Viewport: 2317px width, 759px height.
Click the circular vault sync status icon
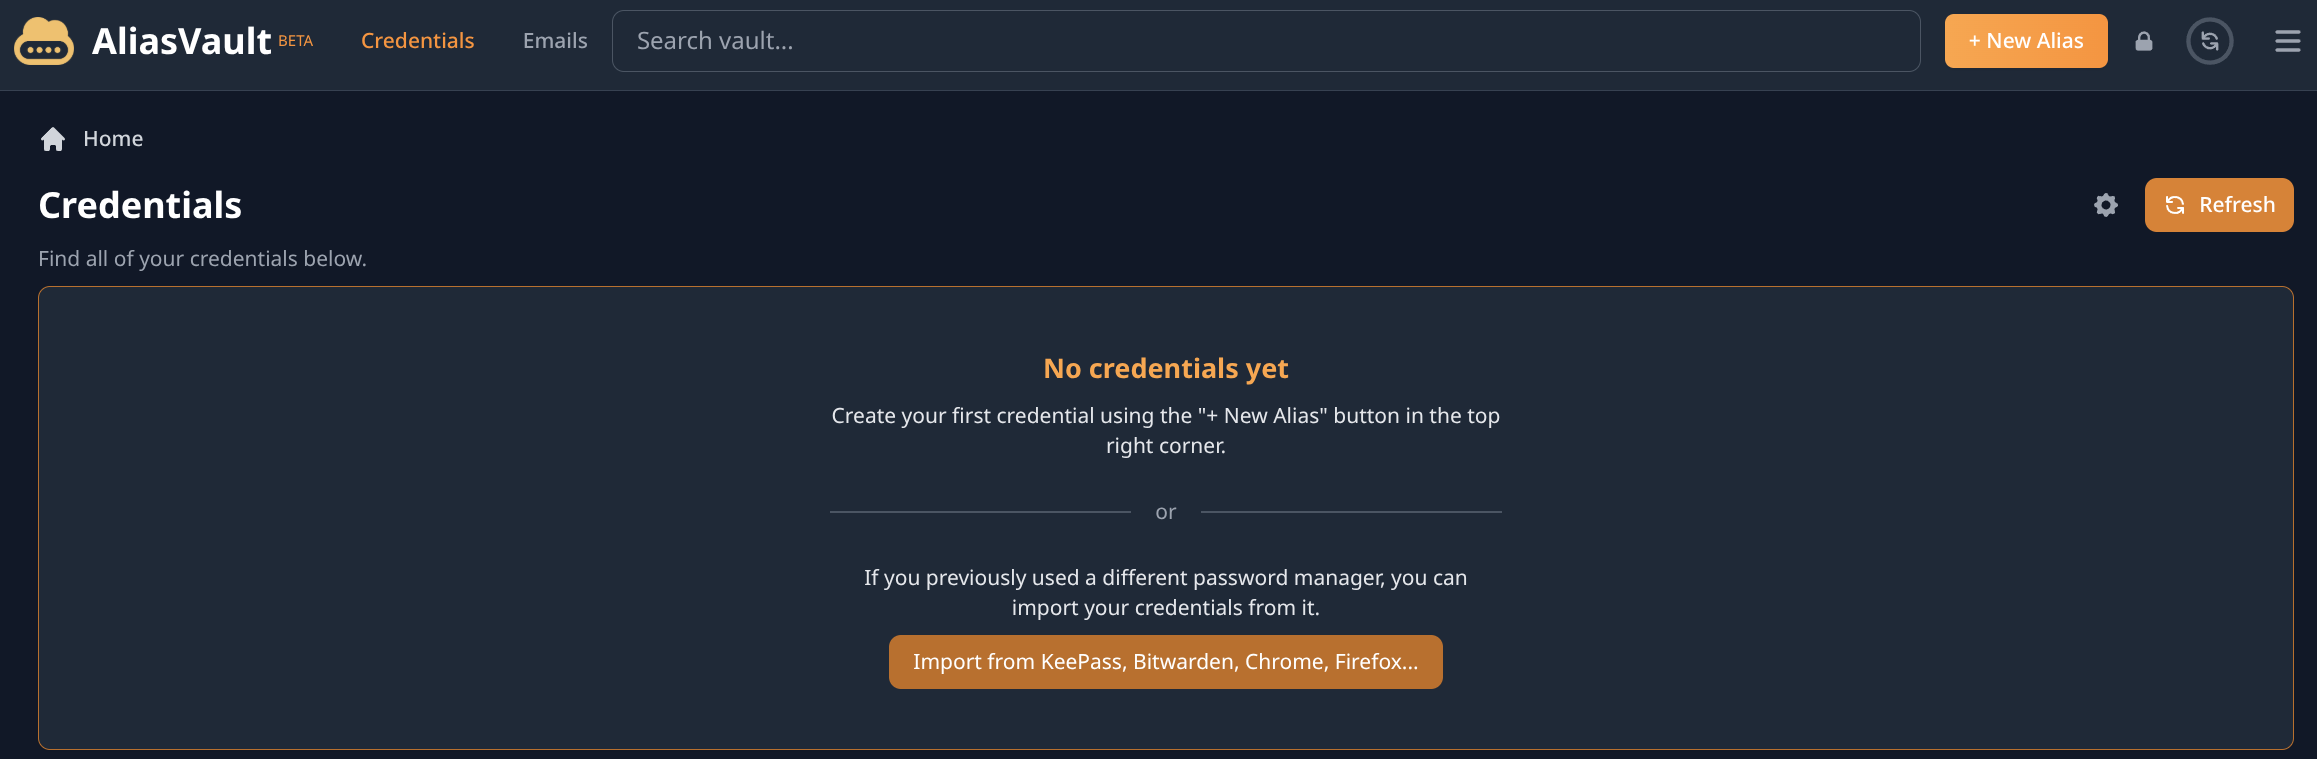pyautogui.click(x=2209, y=41)
